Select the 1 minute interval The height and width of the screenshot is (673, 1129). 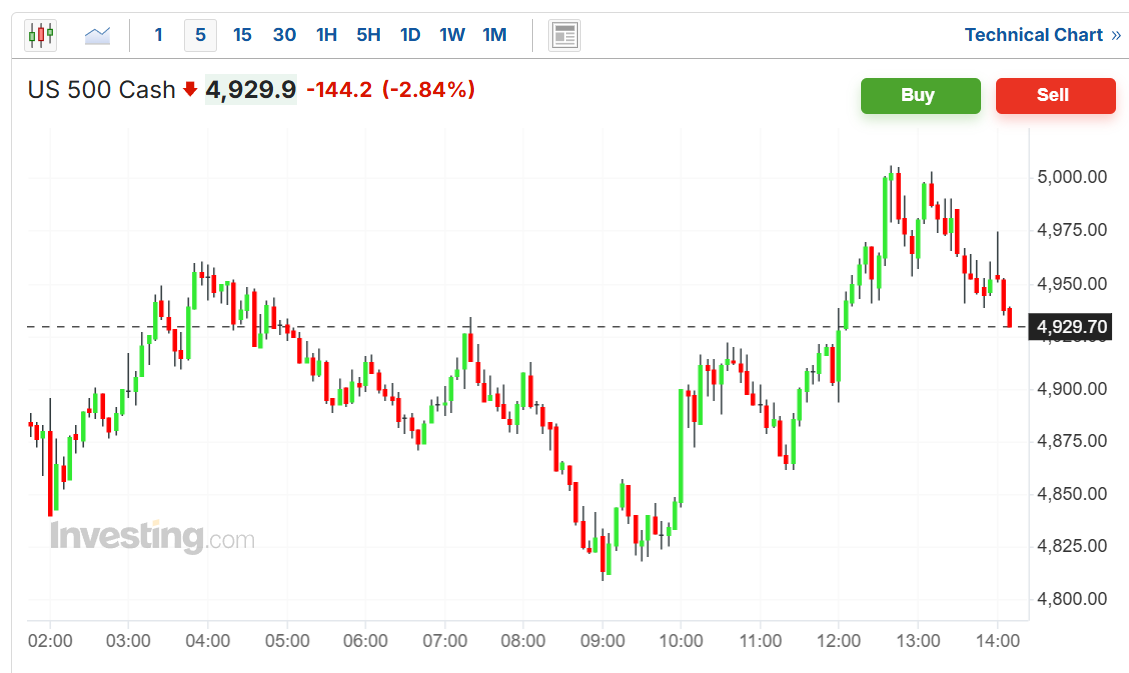click(158, 35)
